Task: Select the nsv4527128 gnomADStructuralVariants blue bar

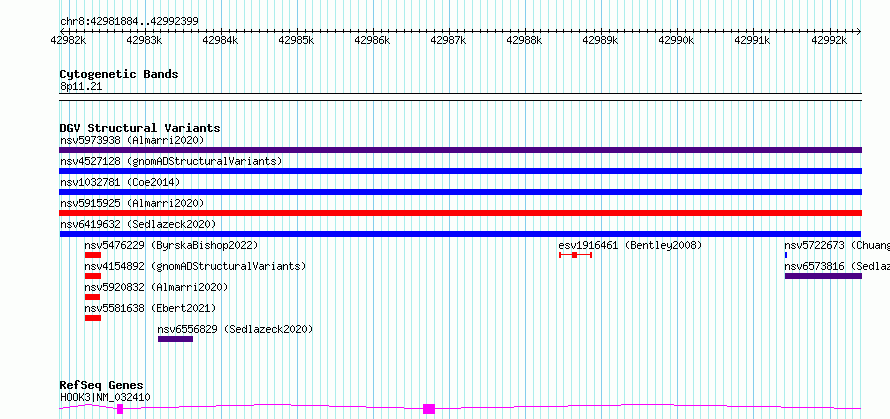Action: [460, 171]
